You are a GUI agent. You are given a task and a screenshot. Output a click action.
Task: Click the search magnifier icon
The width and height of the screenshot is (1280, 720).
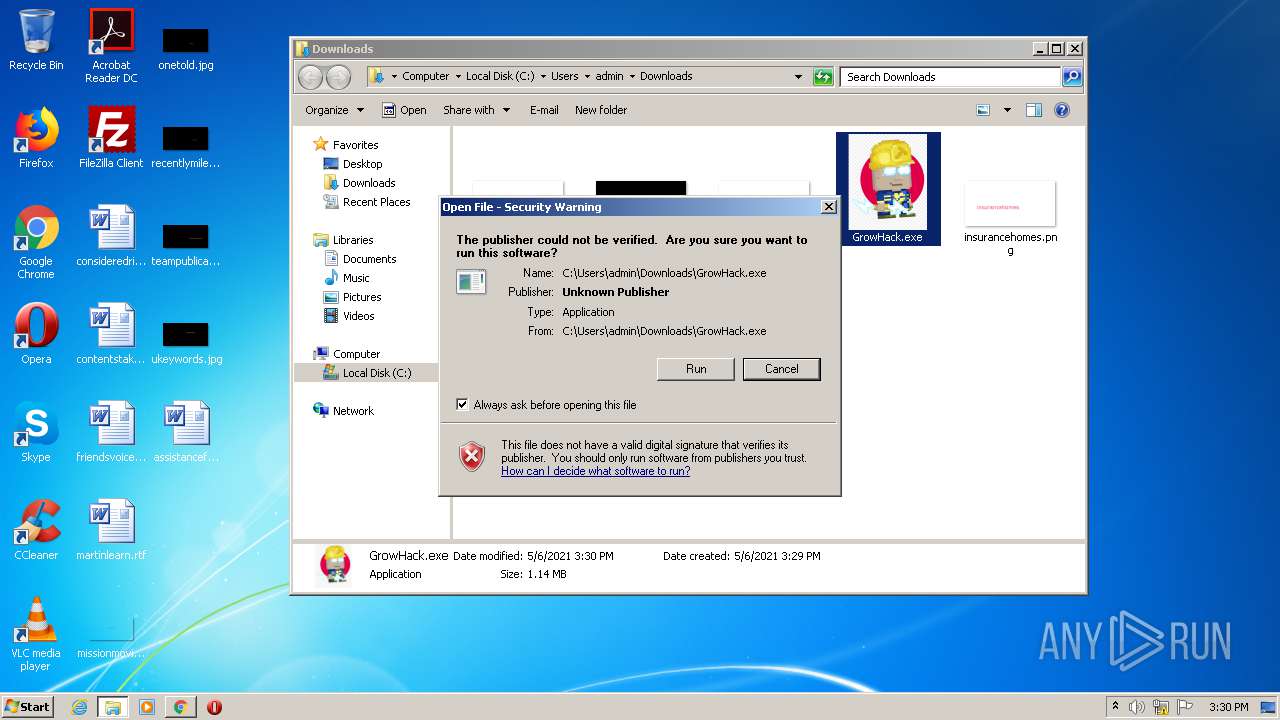[1071, 77]
